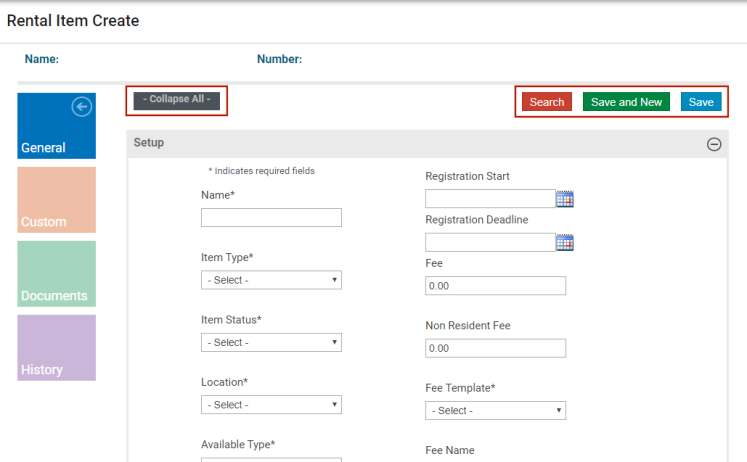Click the green Save and New button

(626, 102)
